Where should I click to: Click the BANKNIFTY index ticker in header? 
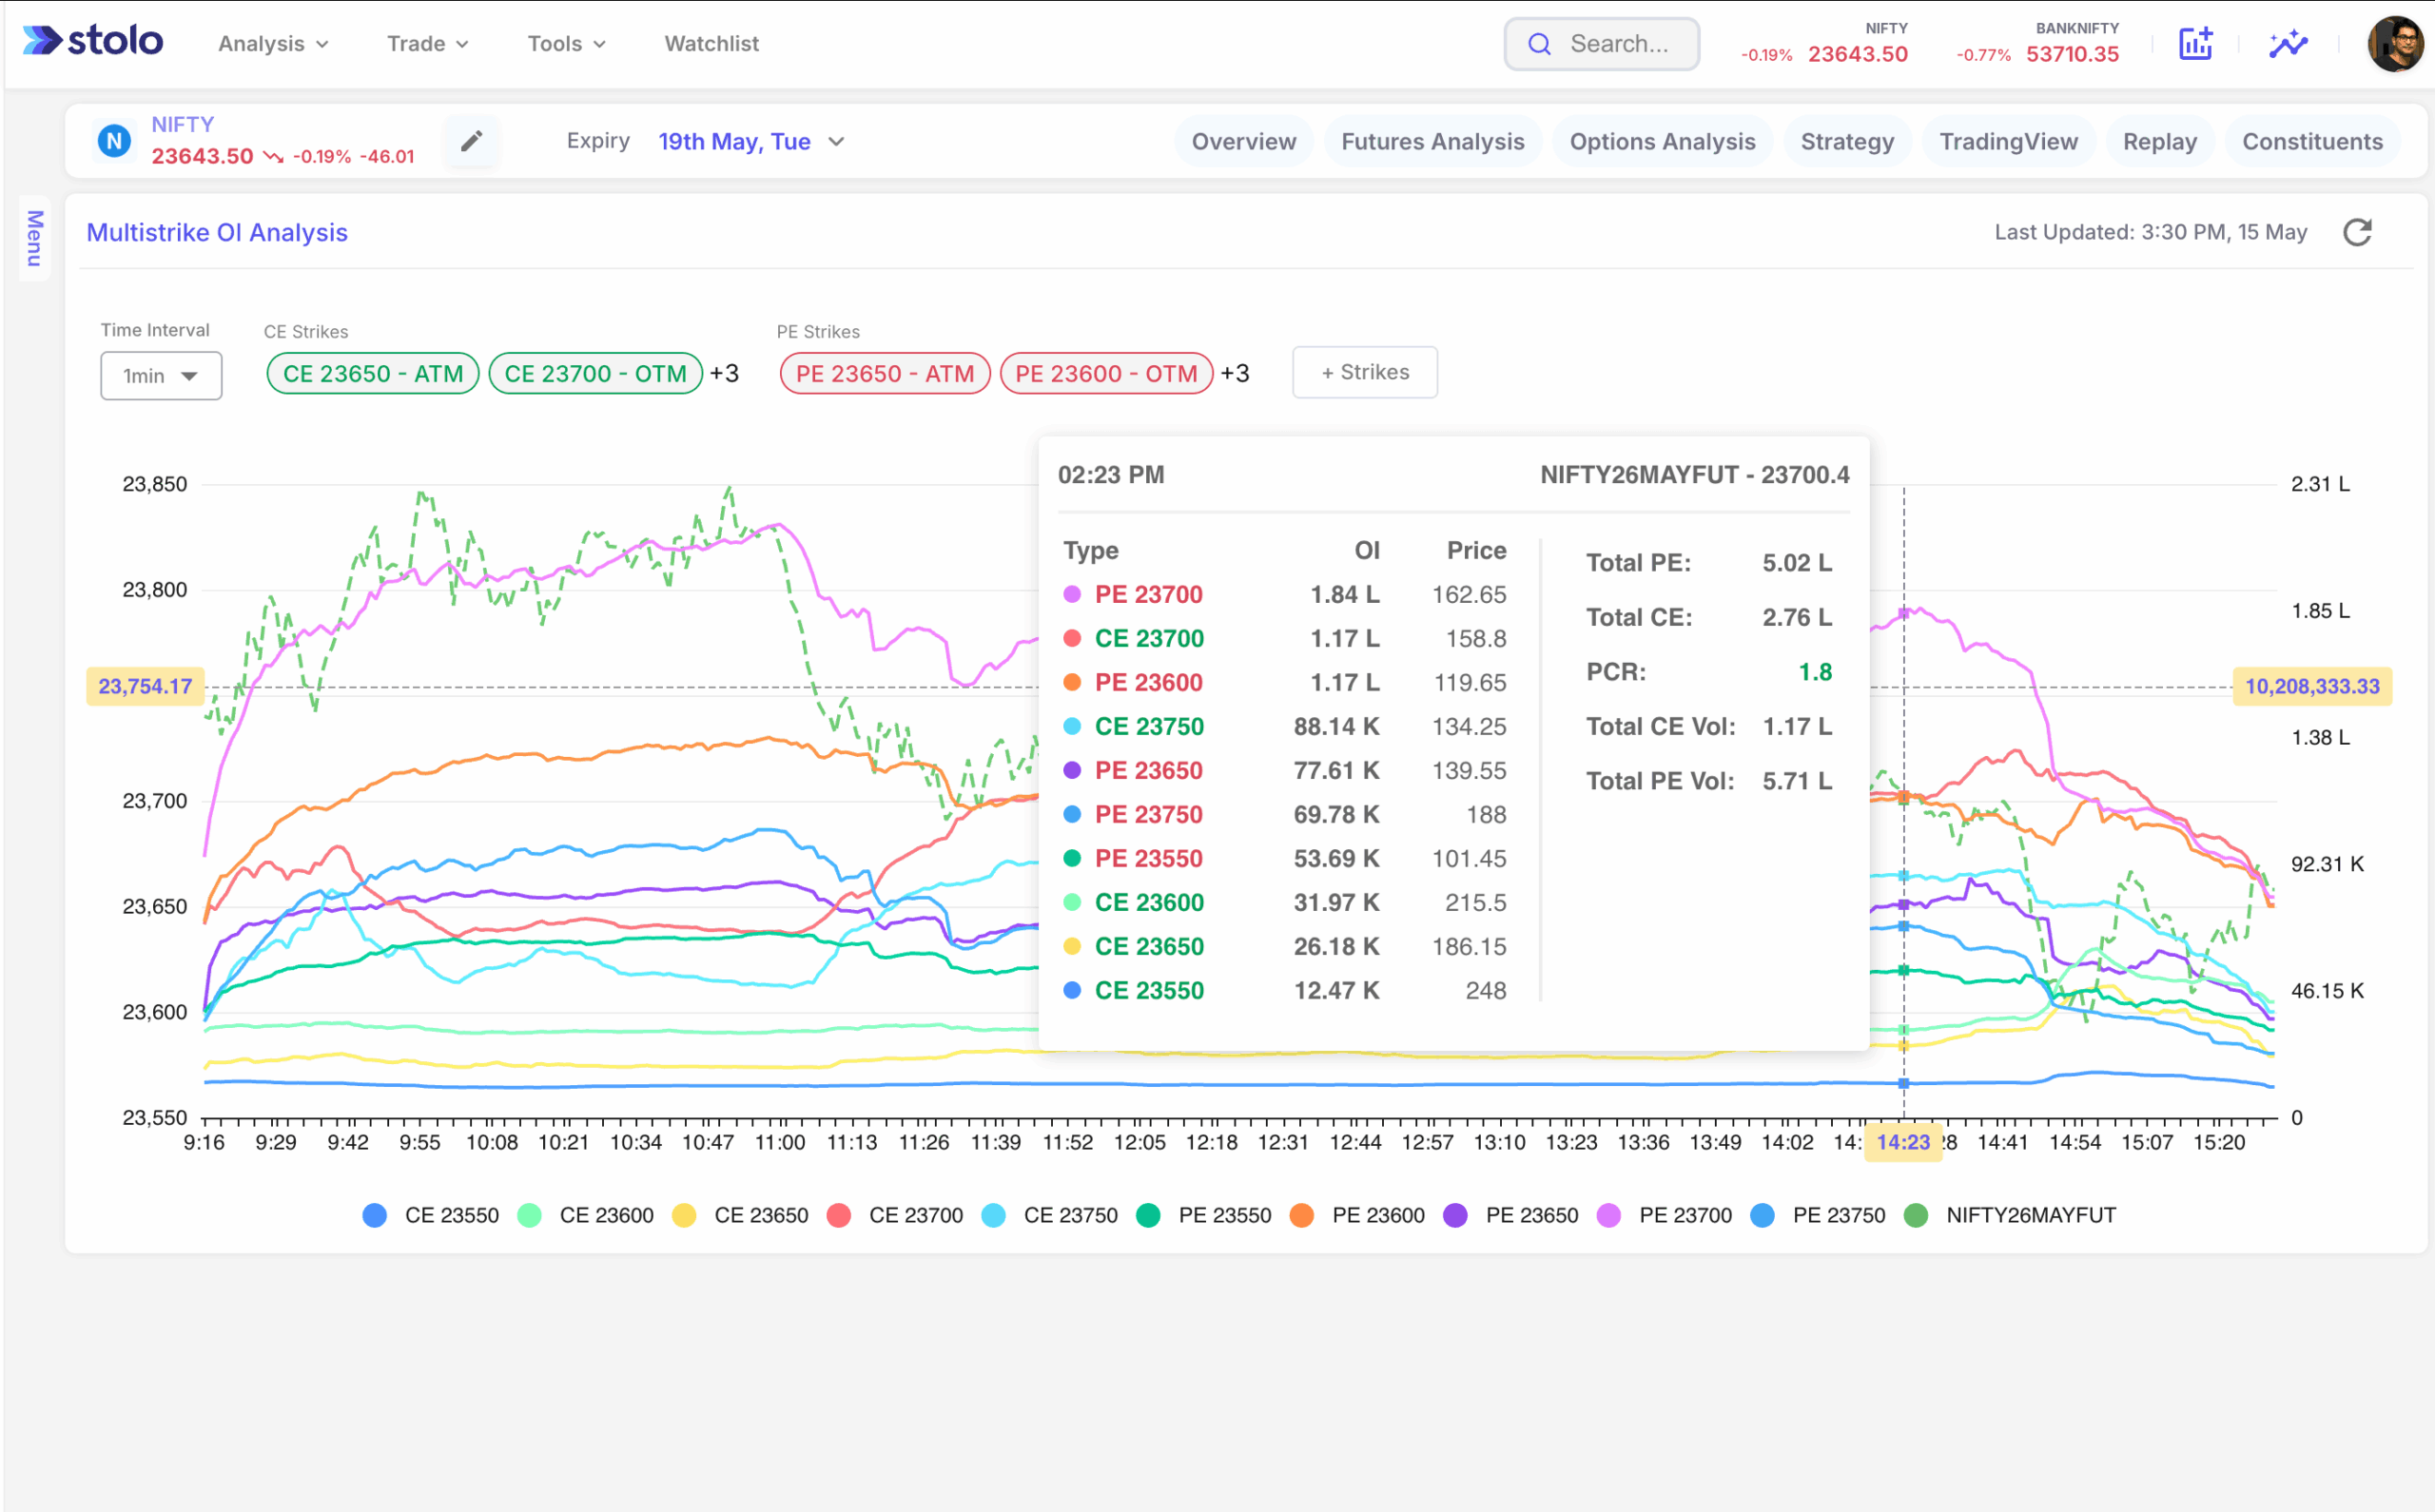[x=2037, y=44]
